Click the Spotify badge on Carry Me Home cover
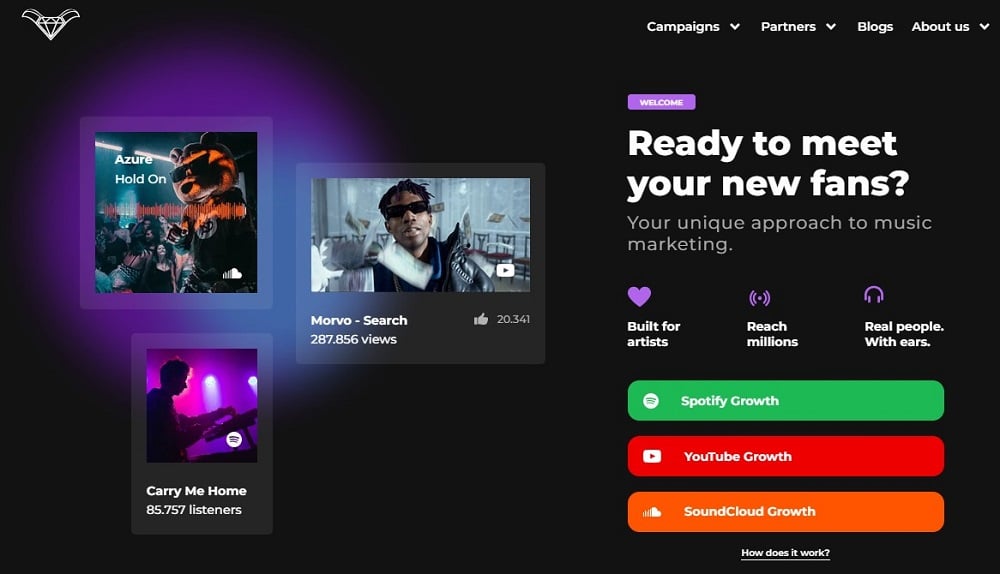 click(234, 439)
